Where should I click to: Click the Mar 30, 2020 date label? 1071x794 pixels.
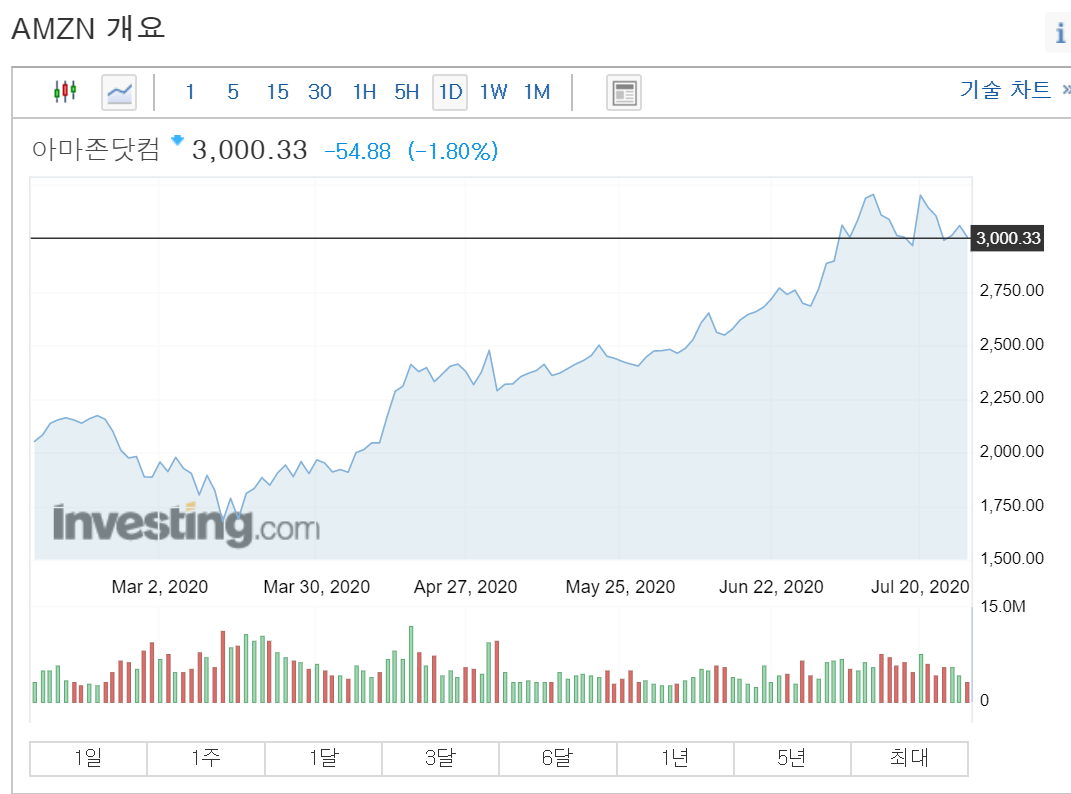pos(316,587)
